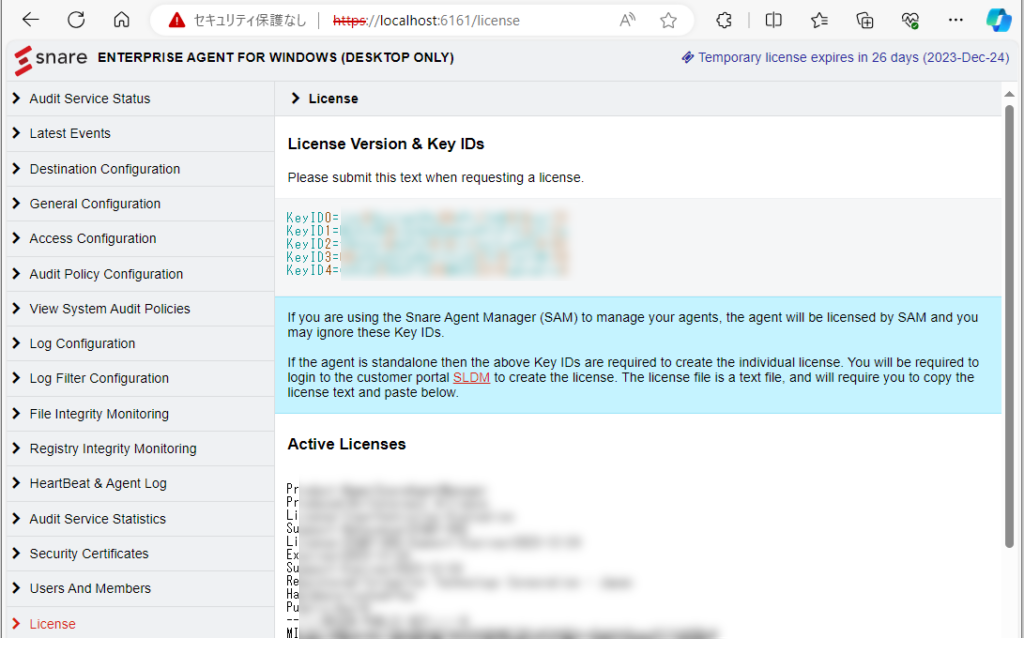This screenshot has width=1024, height=648.
Task: Click the address bar URL field
Action: point(426,21)
